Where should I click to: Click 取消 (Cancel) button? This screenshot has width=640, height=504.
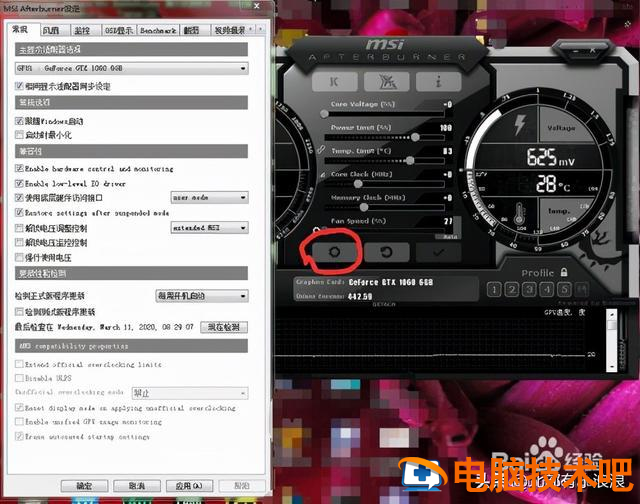pos(137,486)
